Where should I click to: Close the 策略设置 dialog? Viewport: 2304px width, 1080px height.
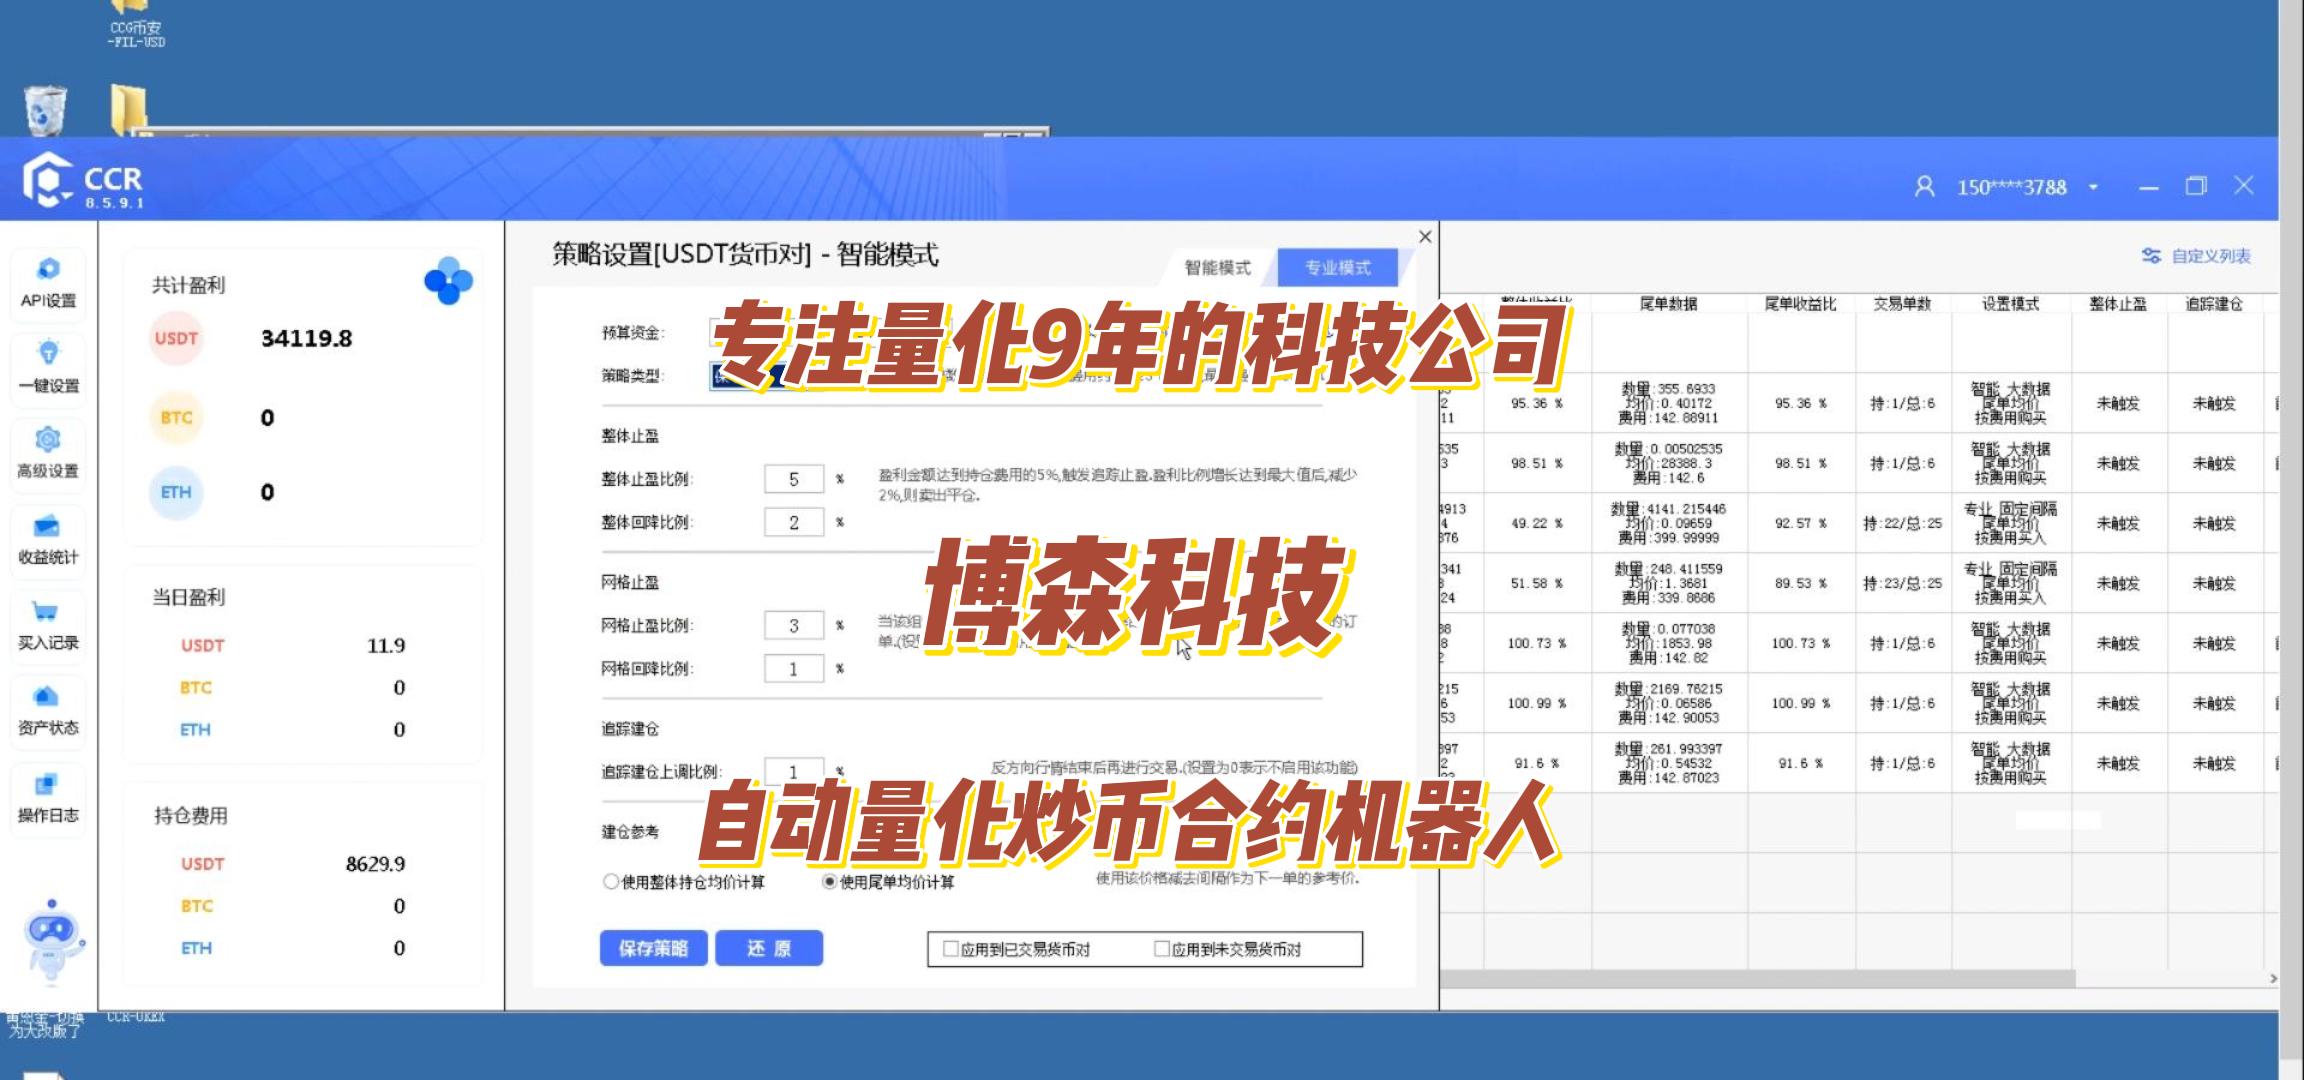point(1425,237)
